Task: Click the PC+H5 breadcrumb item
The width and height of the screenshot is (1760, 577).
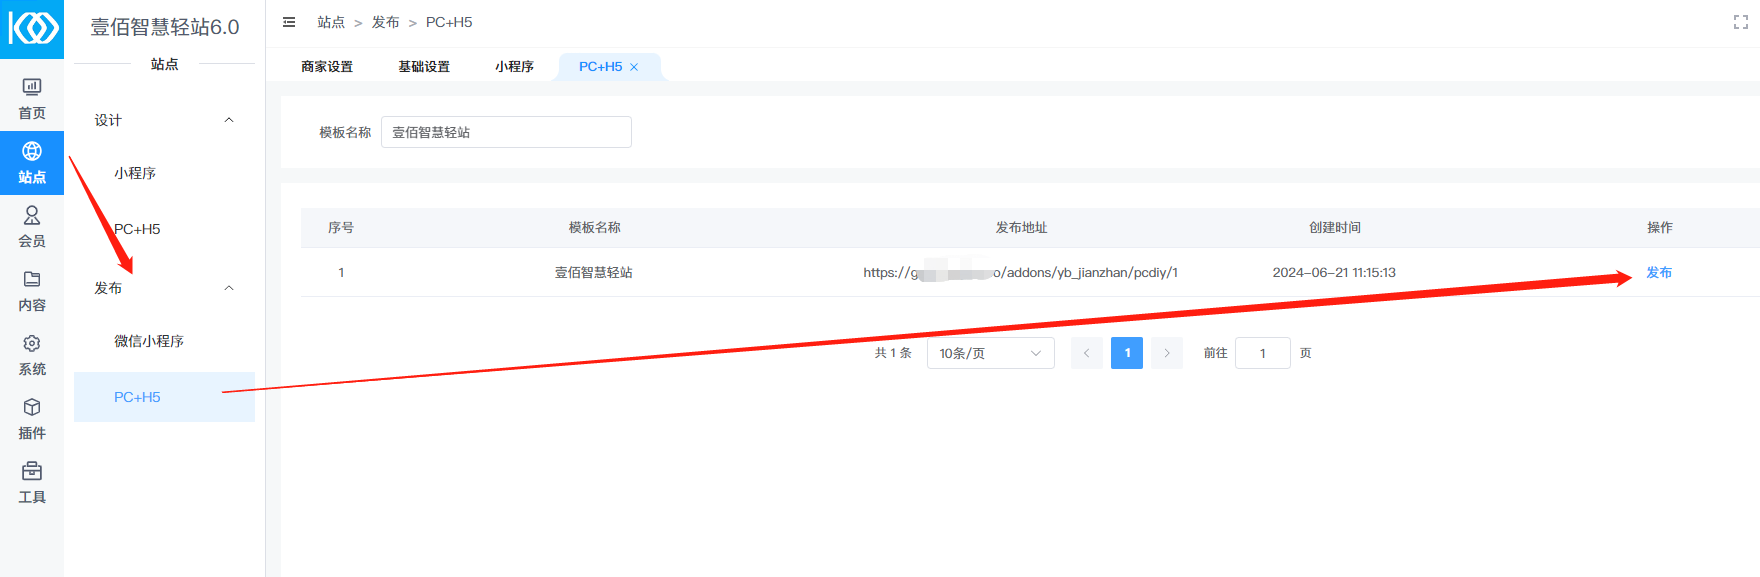Action: 449,22
